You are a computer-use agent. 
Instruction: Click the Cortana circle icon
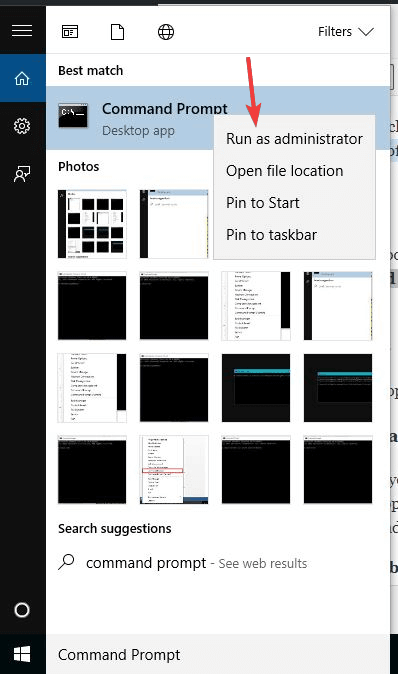coord(22,610)
